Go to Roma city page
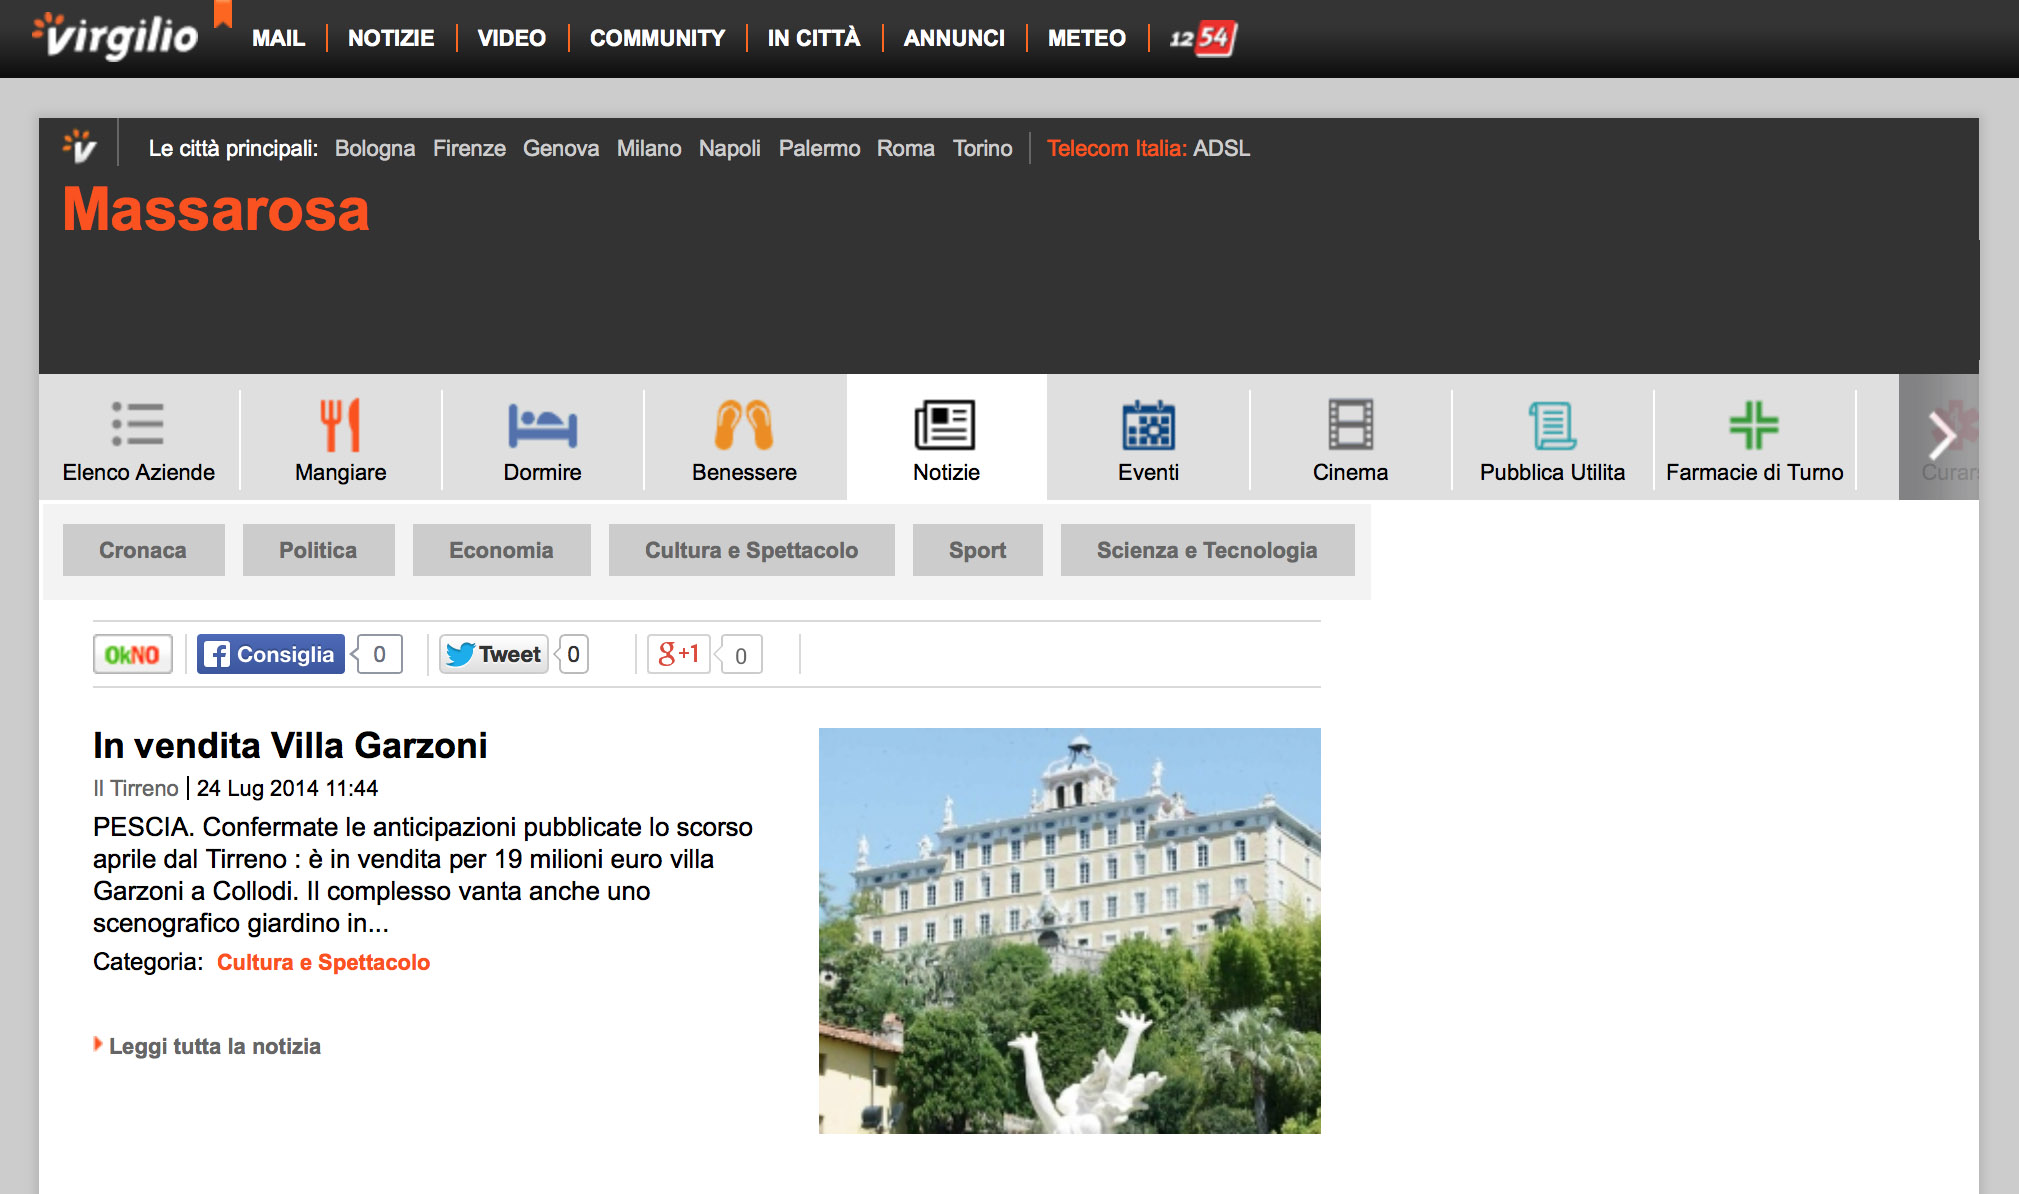 click(905, 148)
